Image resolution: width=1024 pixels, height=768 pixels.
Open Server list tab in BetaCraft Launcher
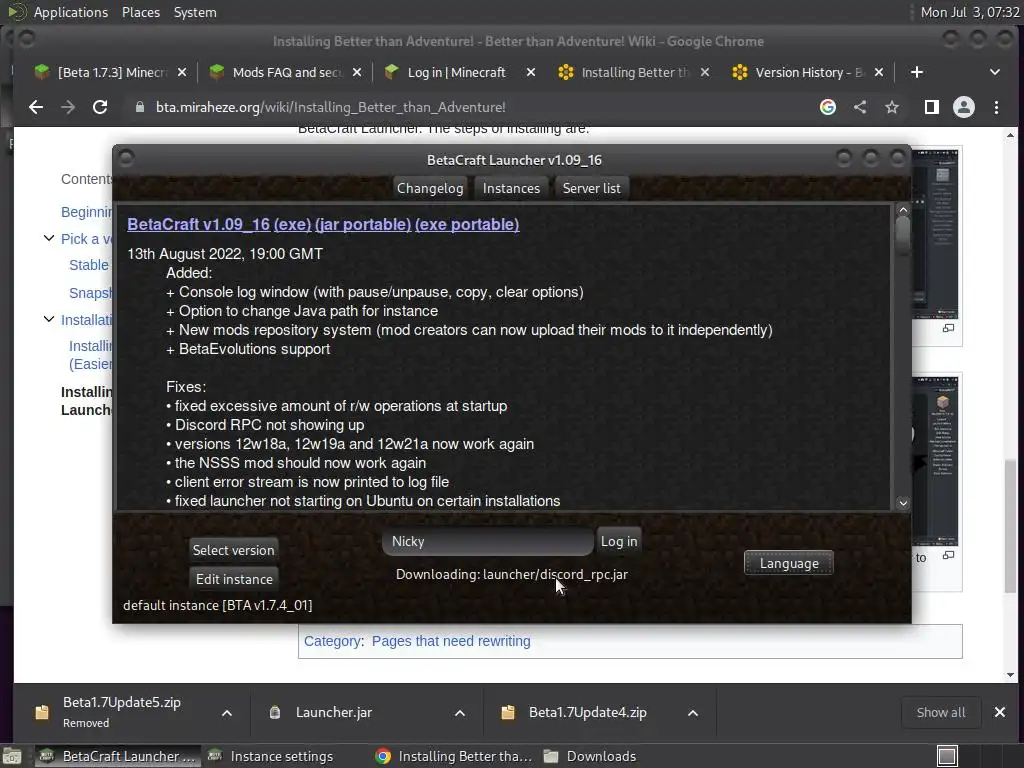[592, 188]
